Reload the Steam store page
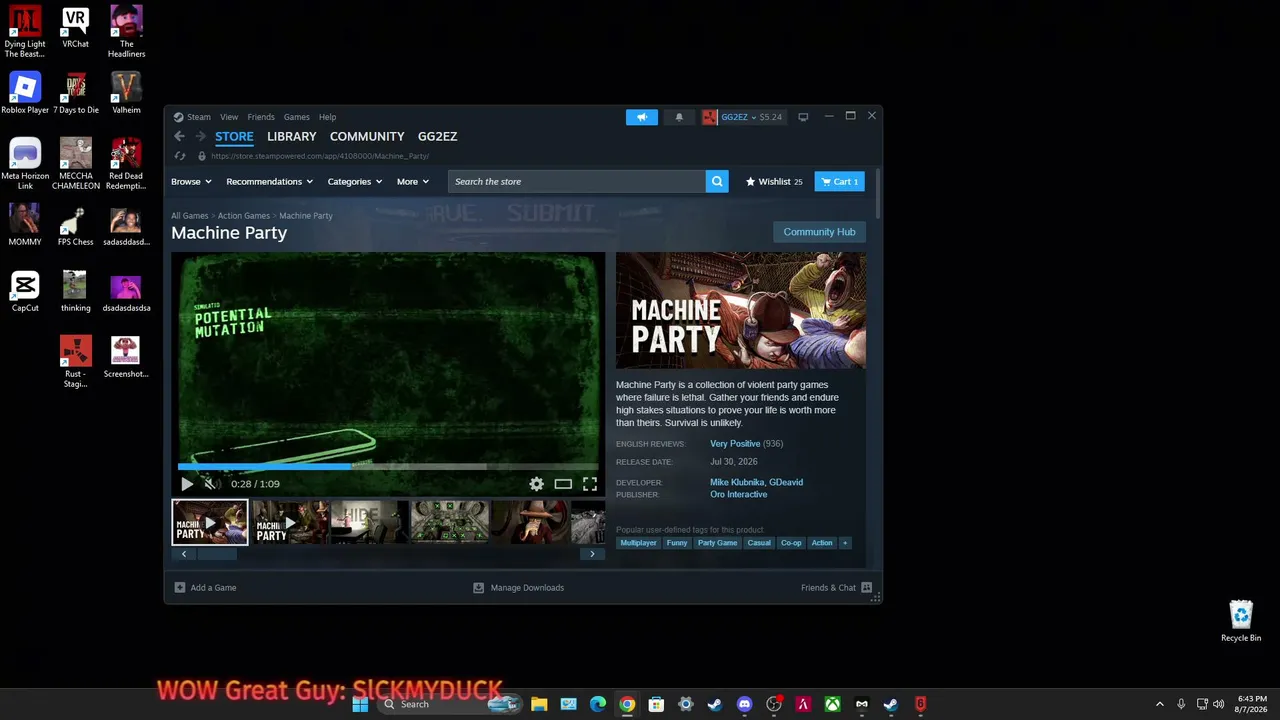The height and width of the screenshot is (720, 1280). click(x=180, y=156)
